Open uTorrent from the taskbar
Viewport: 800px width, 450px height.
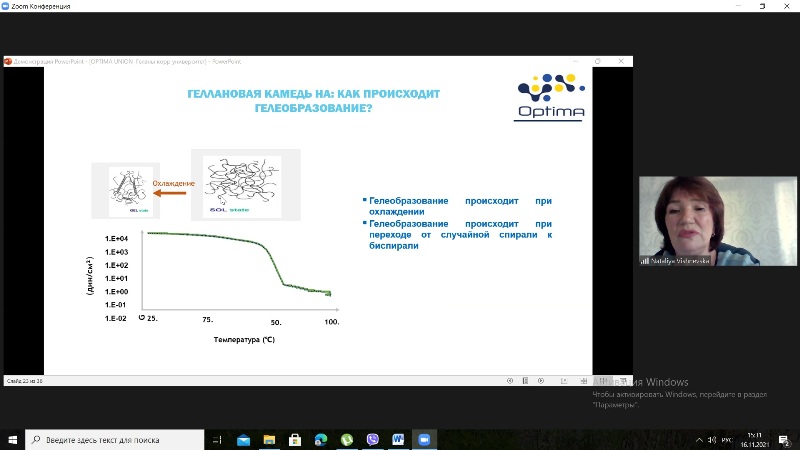pyautogui.click(x=347, y=440)
